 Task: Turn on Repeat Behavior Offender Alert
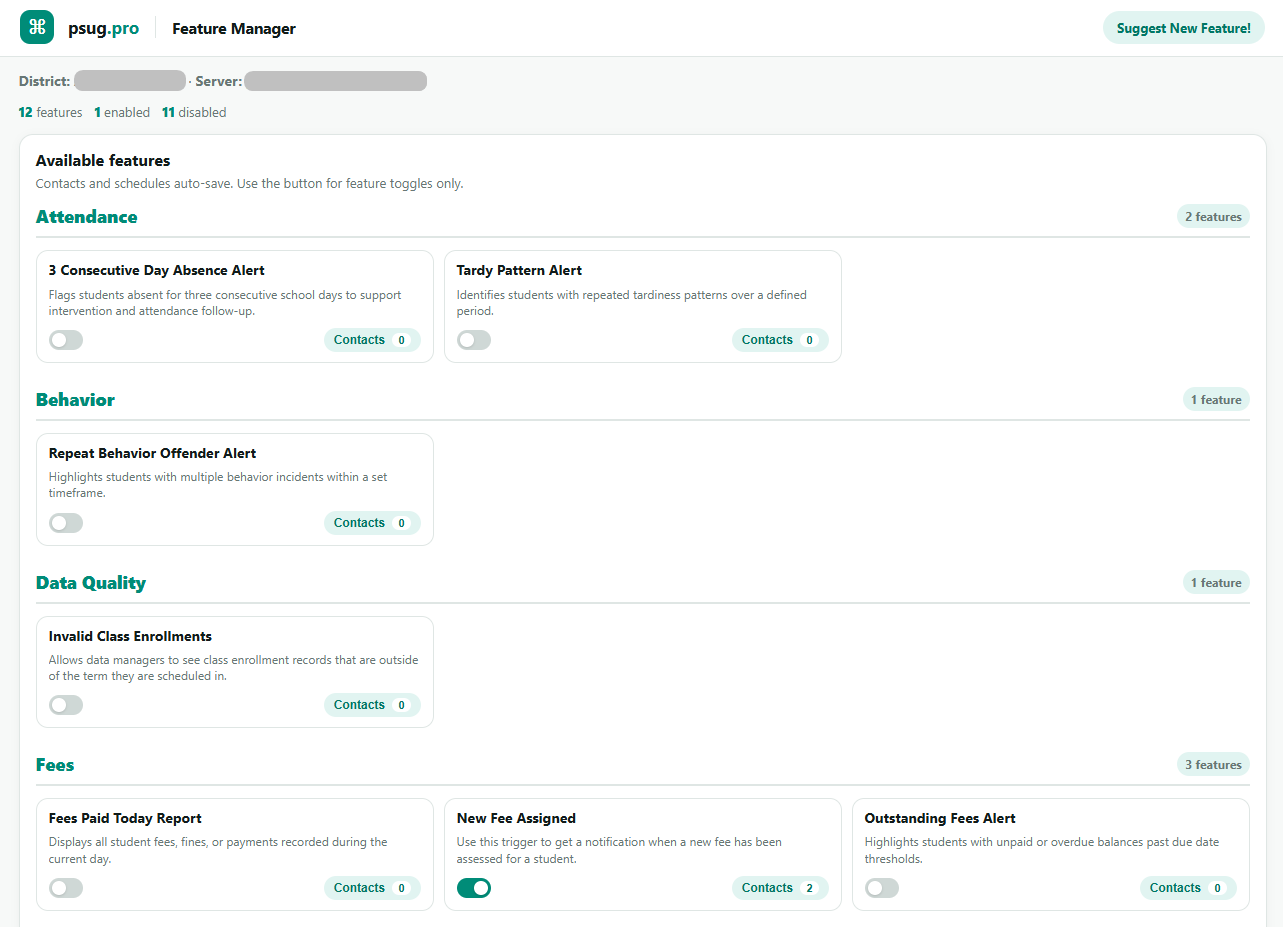(66, 523)
